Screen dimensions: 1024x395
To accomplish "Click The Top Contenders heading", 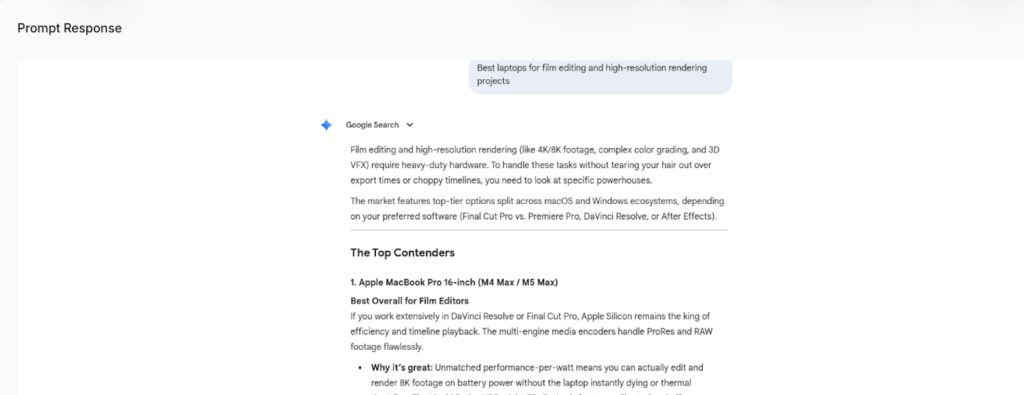I will [402, 253].
